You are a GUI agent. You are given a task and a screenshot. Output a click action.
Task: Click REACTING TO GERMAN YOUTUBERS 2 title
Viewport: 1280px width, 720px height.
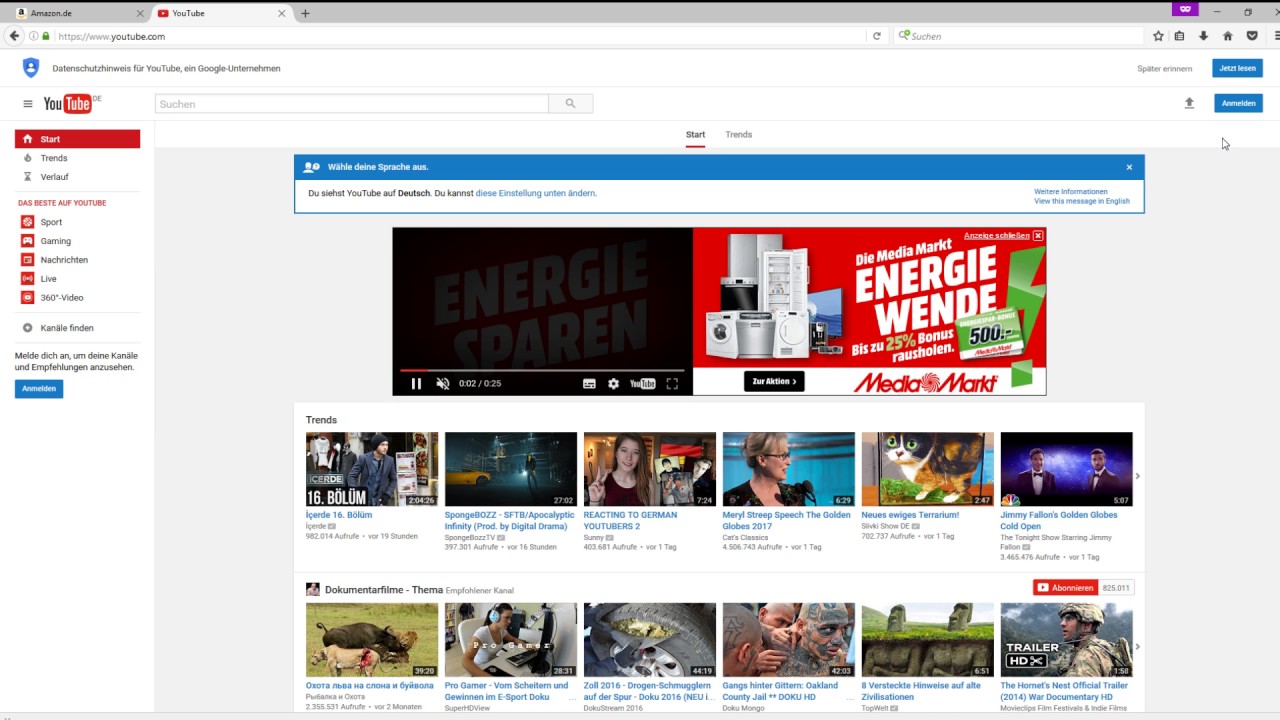click(x=630, y=521)
